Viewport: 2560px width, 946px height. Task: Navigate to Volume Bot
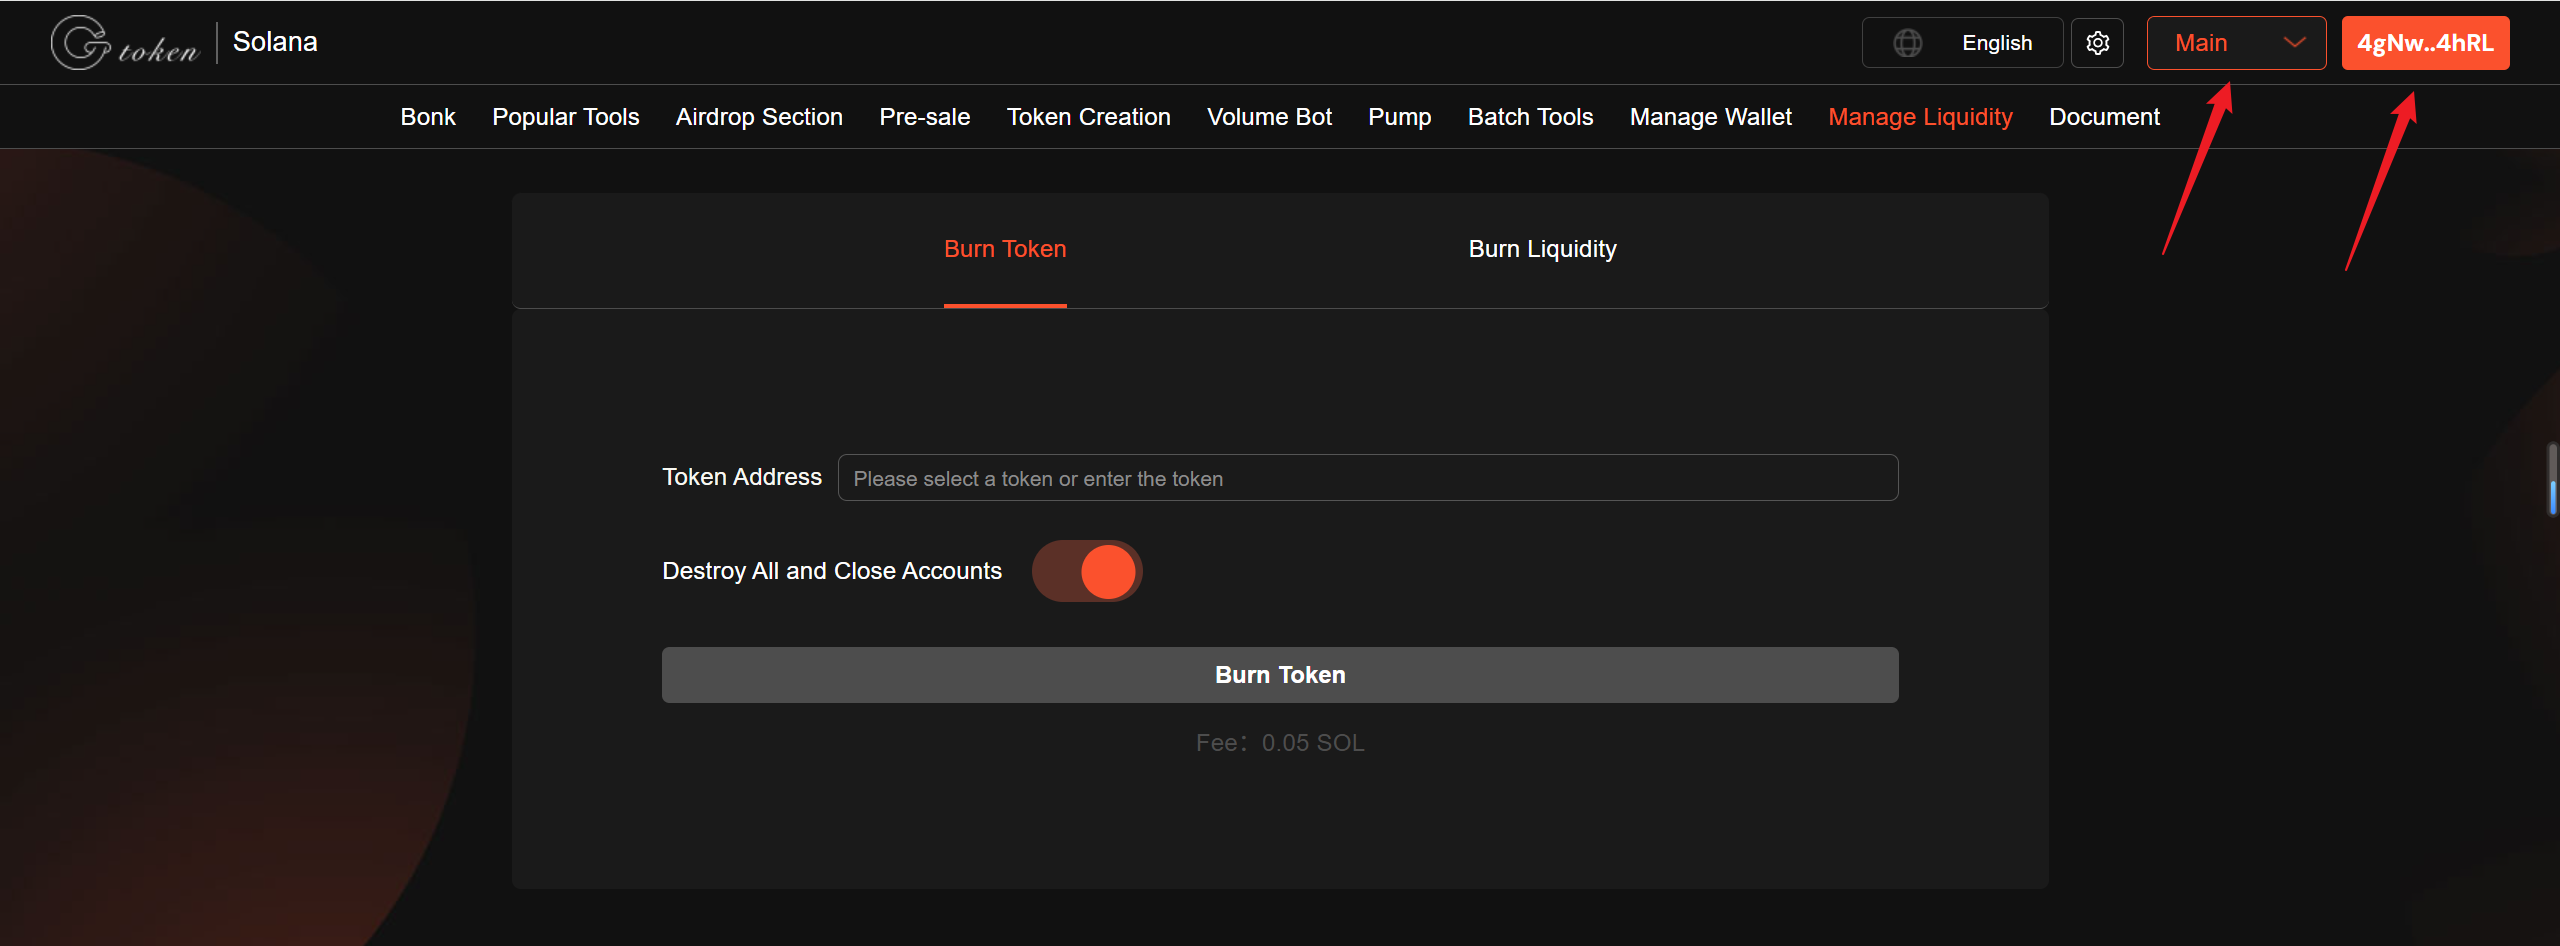(x=1269, y=117)
